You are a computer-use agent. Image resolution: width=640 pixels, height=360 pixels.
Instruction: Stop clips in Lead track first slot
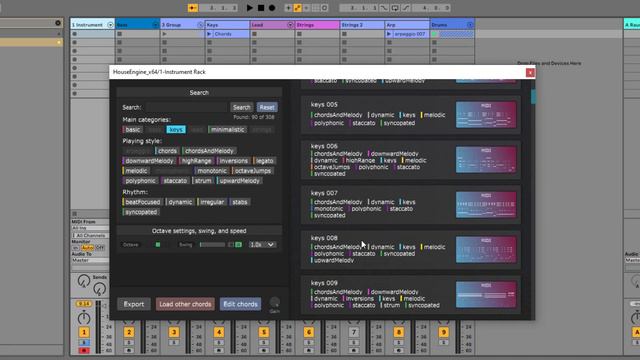tap(254, 34)
